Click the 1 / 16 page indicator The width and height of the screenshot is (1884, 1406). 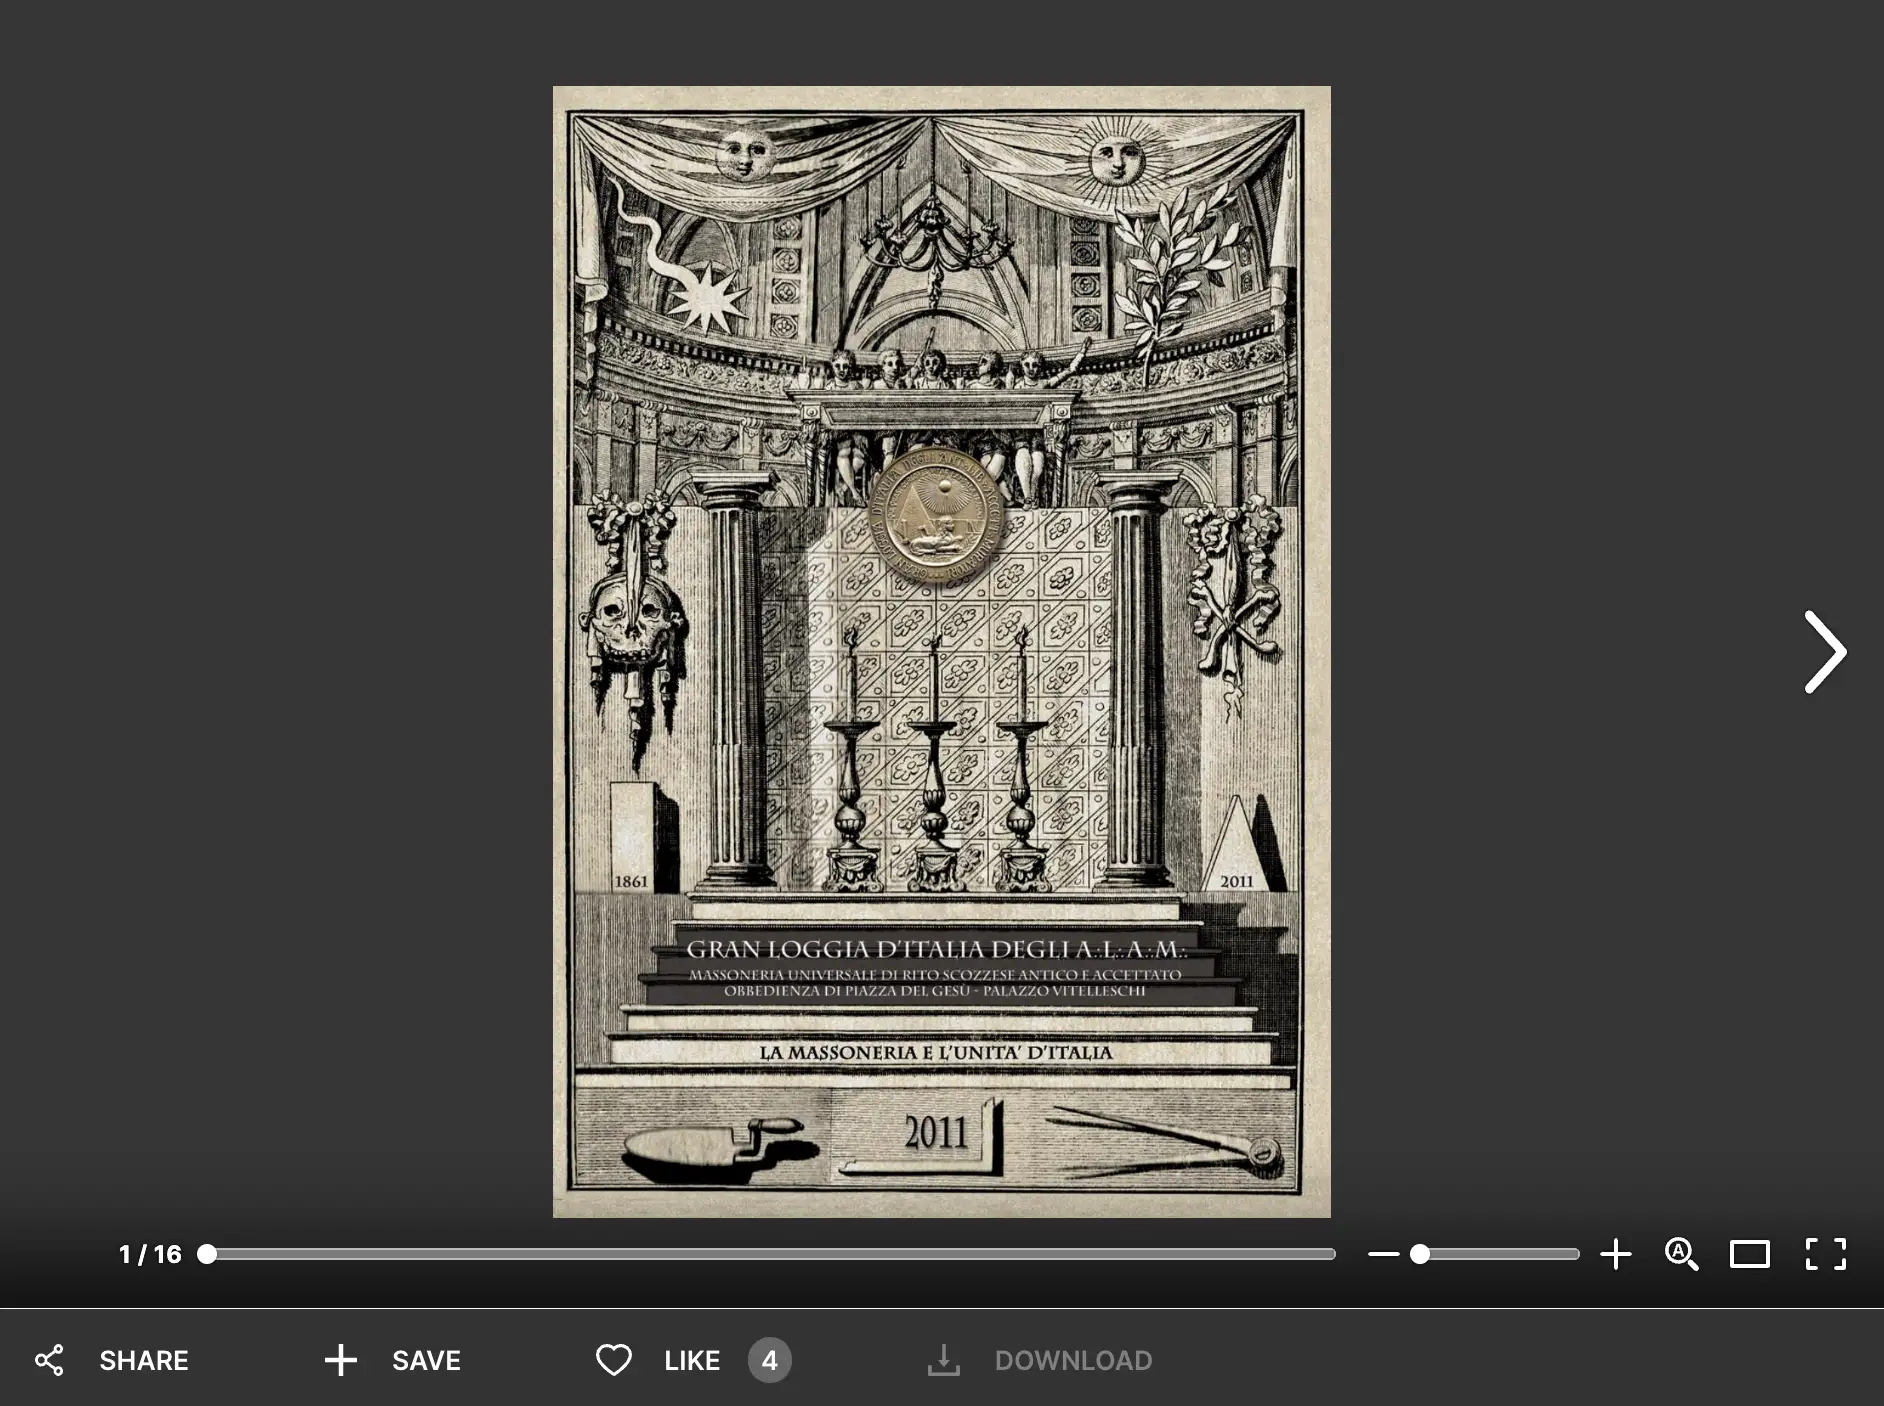(x=150, y=1254)
